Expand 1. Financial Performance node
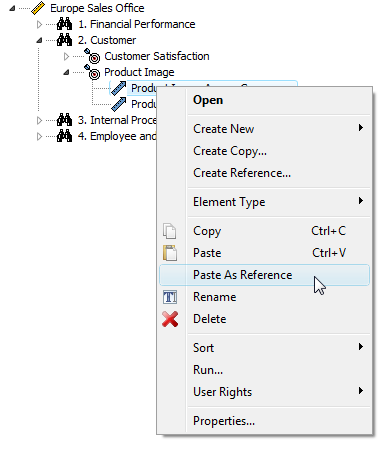Viewport: 392px width, 454px height. [39, 24]
